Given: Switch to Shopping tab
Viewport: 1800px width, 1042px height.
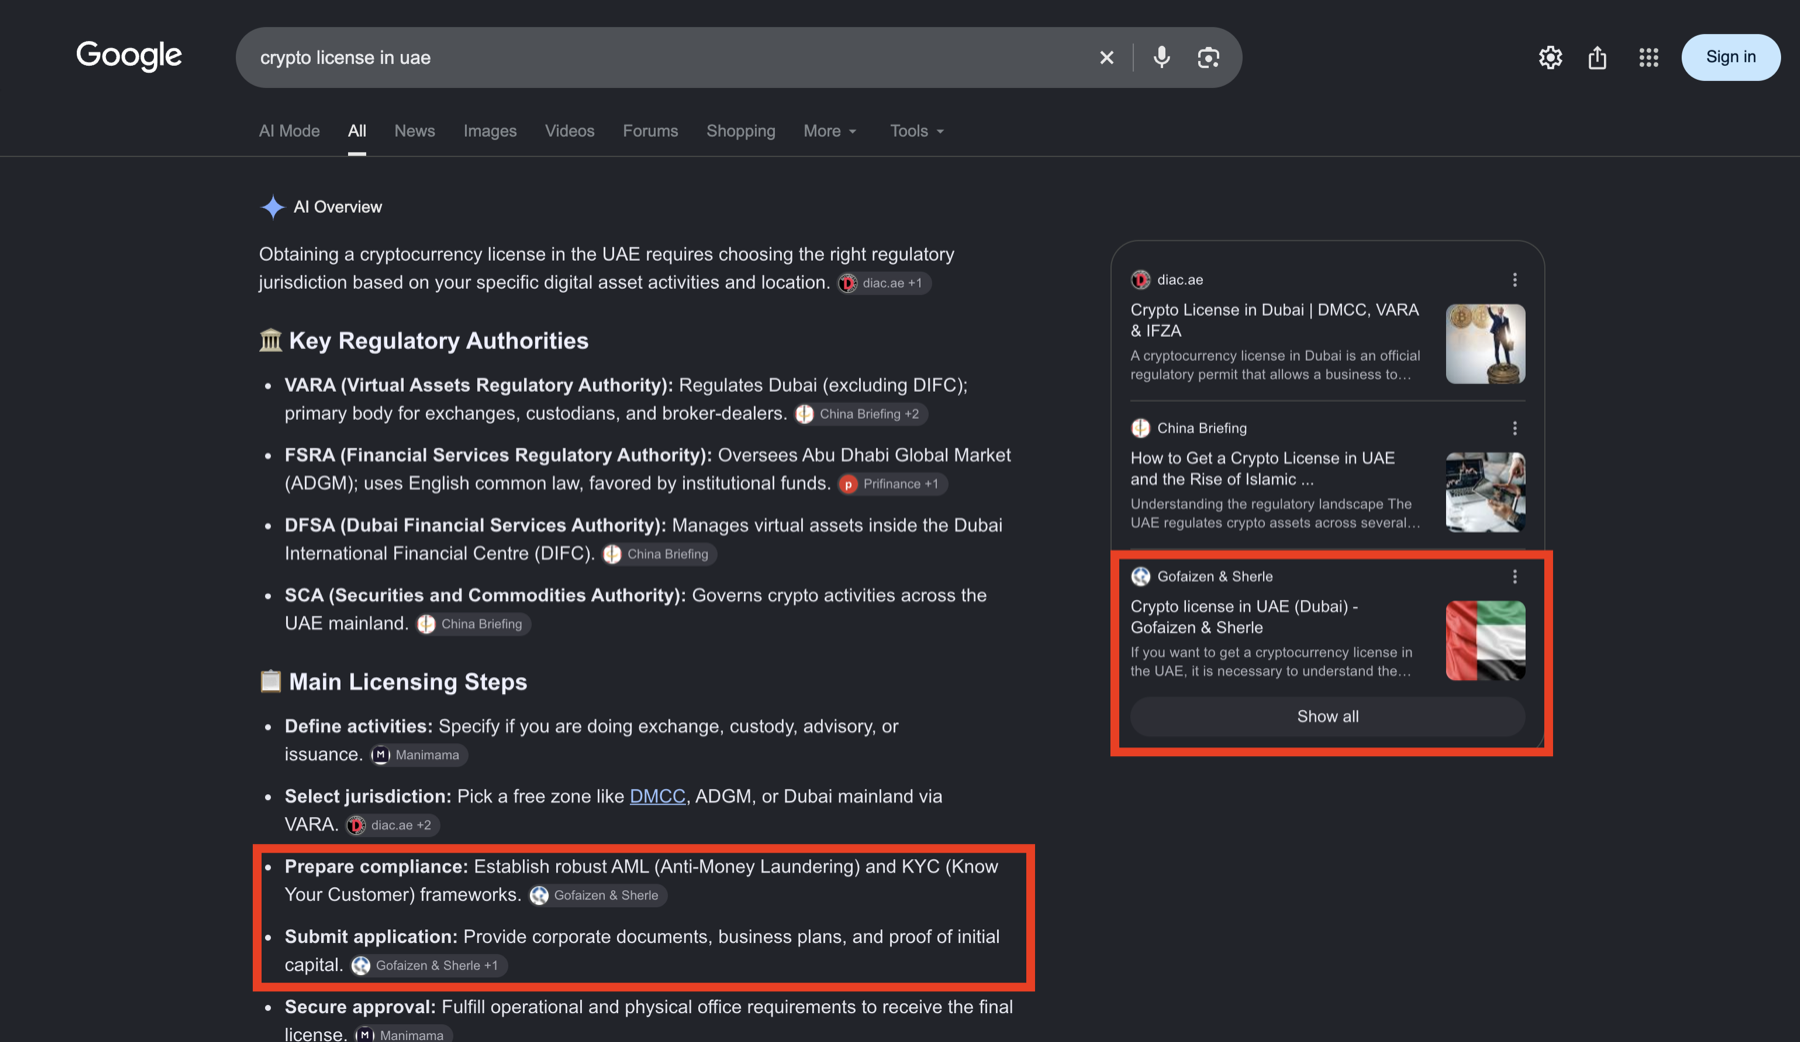Looking at the screenshot, I should (x=741, y=131).
